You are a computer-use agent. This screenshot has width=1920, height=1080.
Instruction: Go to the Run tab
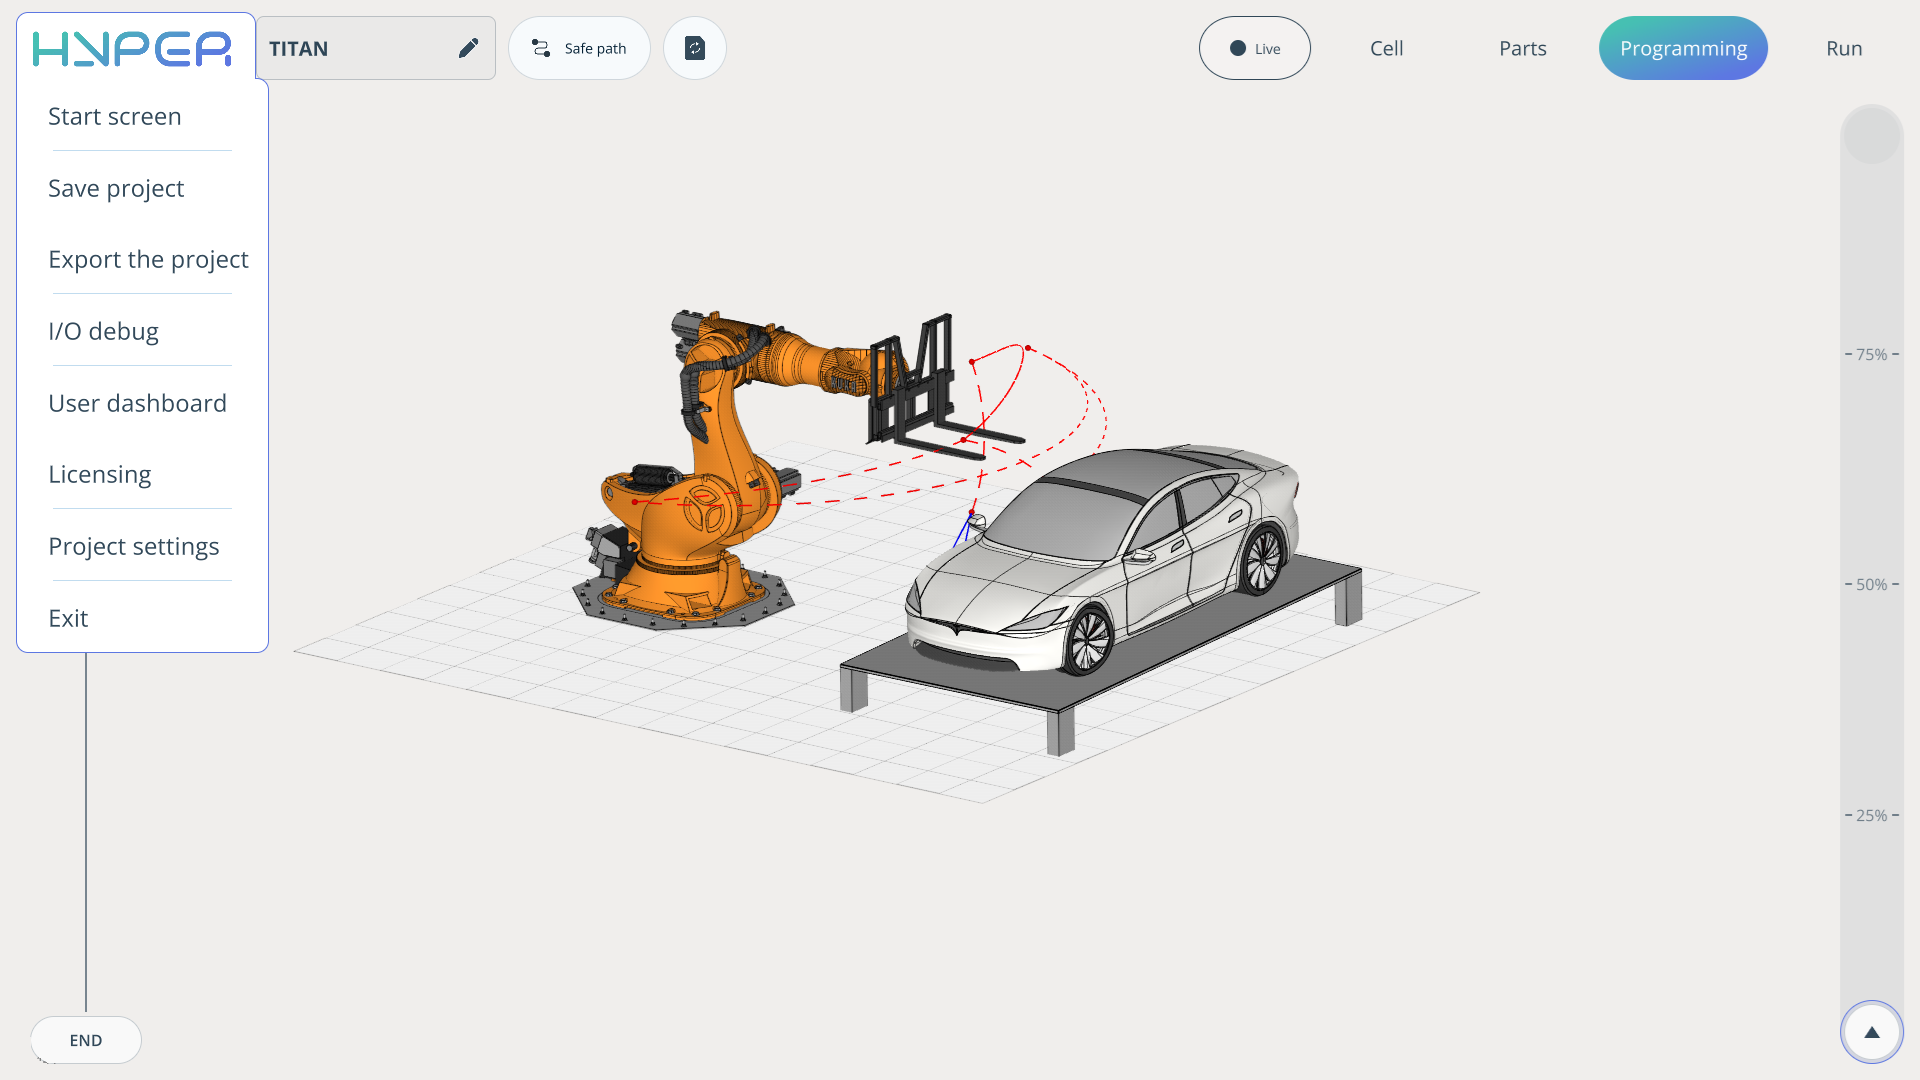(x=1844, y=48)
